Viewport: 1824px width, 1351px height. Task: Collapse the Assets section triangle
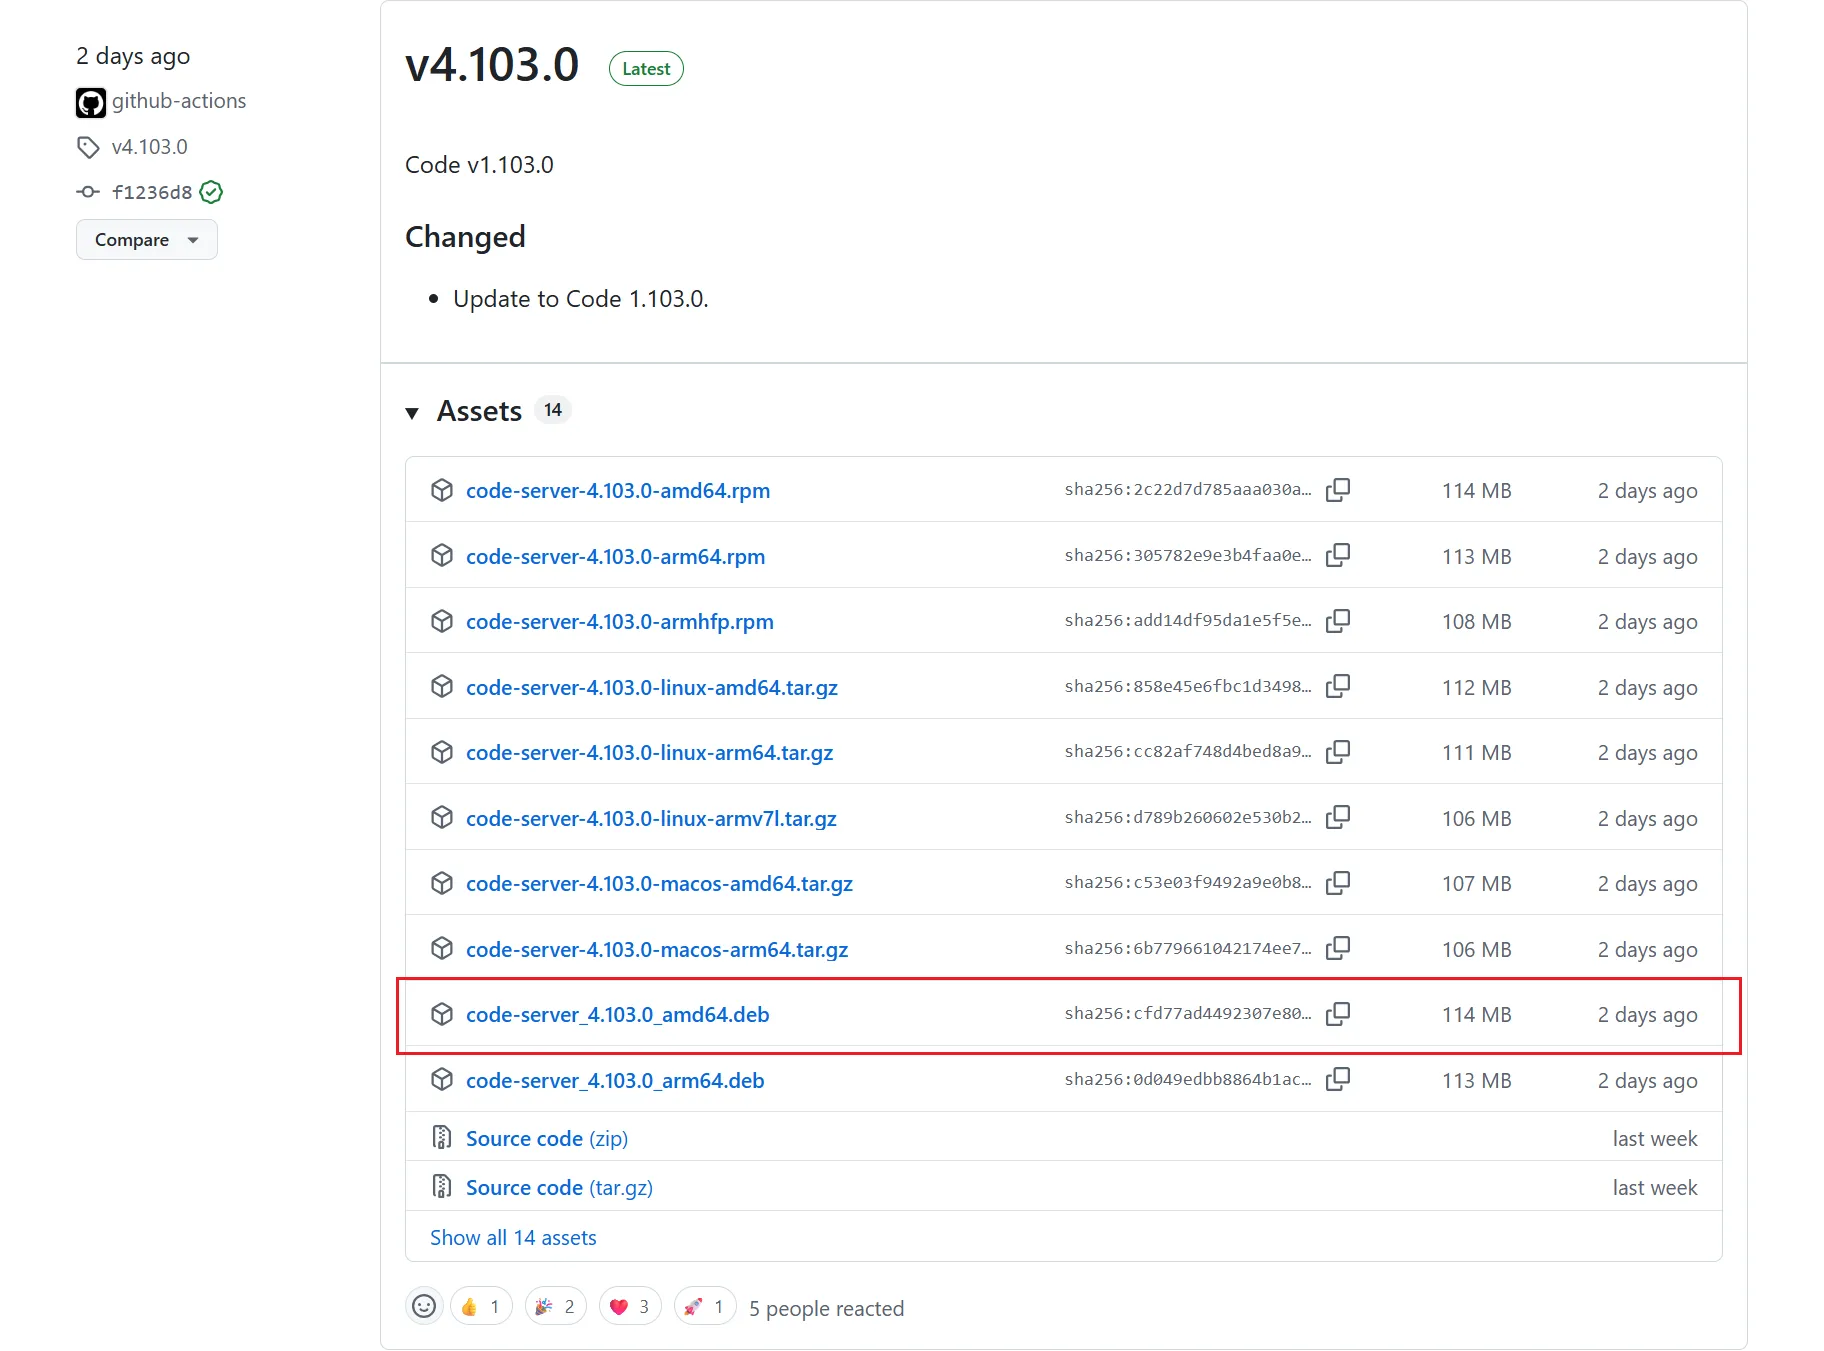pyautogui.click(x=412, y=412)
